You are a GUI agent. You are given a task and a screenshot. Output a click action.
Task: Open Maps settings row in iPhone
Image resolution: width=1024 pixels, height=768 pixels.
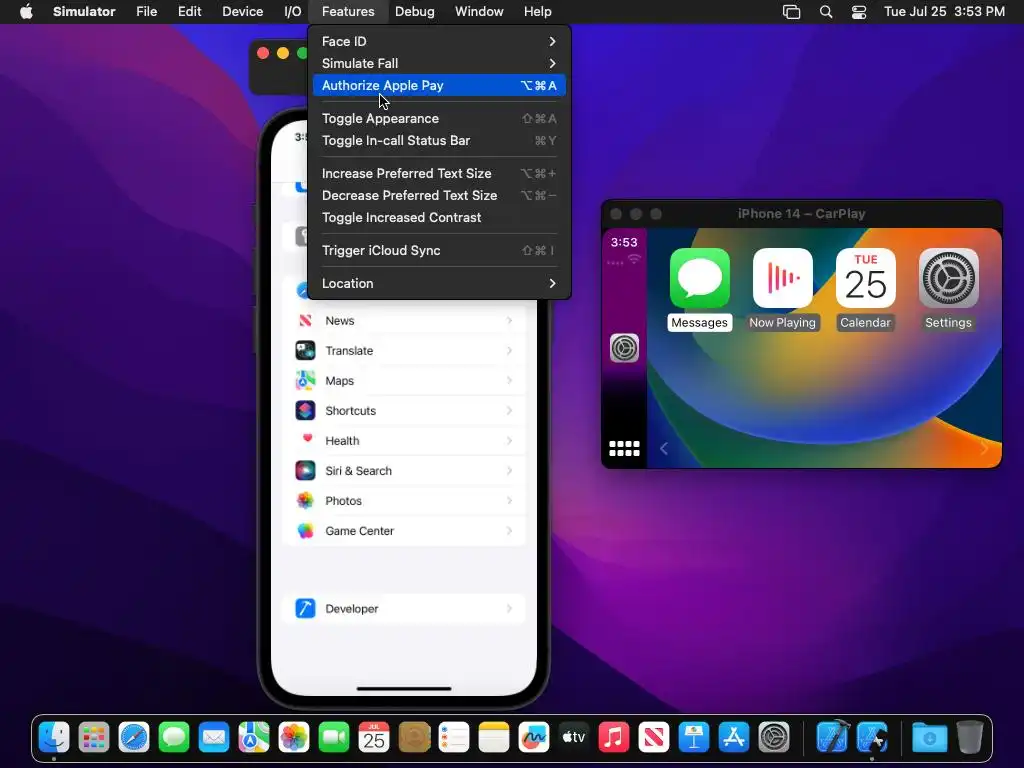[404, 381]
